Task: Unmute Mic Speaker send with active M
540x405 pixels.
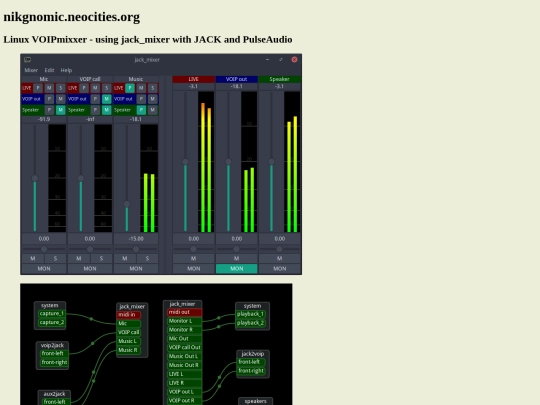Action: coord(61,110)
